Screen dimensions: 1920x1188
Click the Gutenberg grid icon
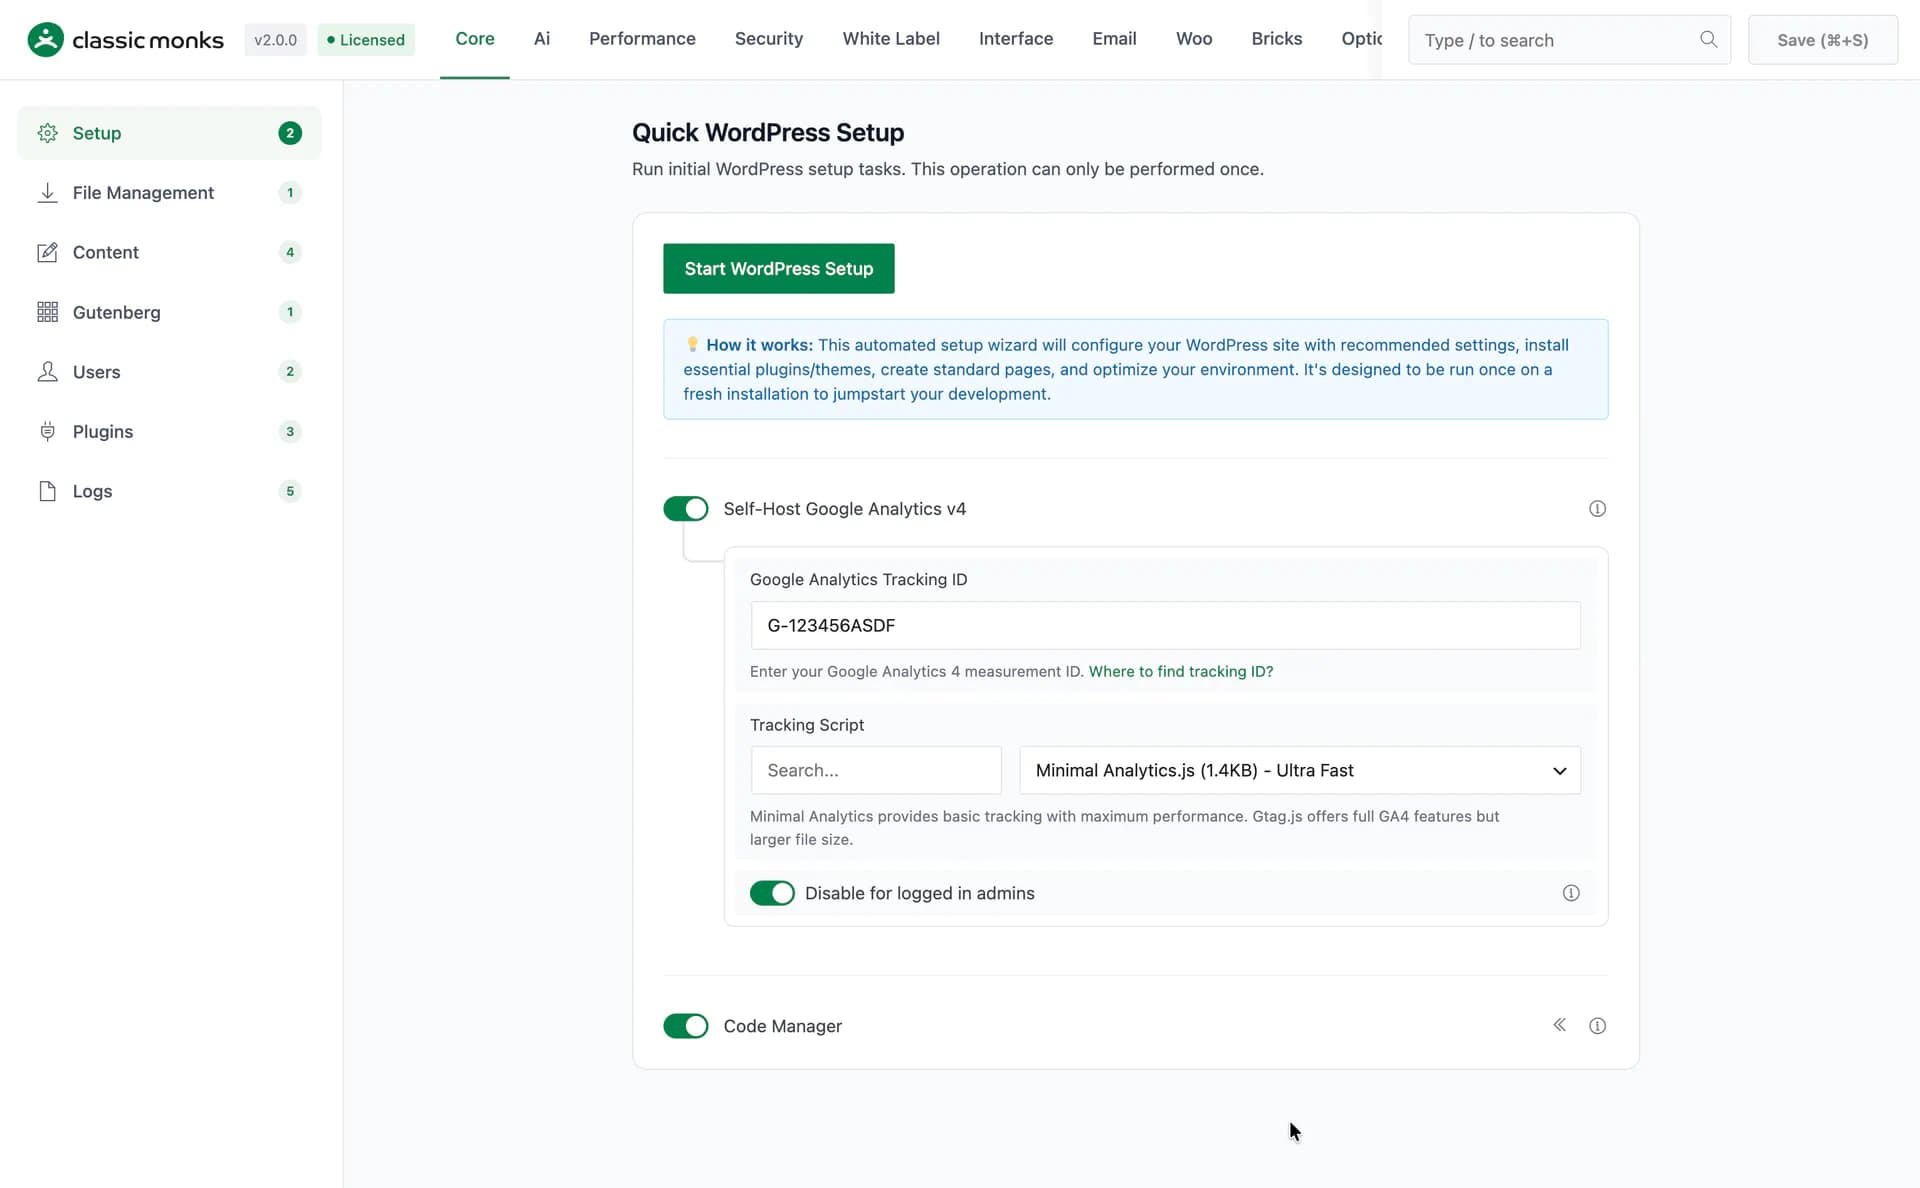(x=47, y=312)
